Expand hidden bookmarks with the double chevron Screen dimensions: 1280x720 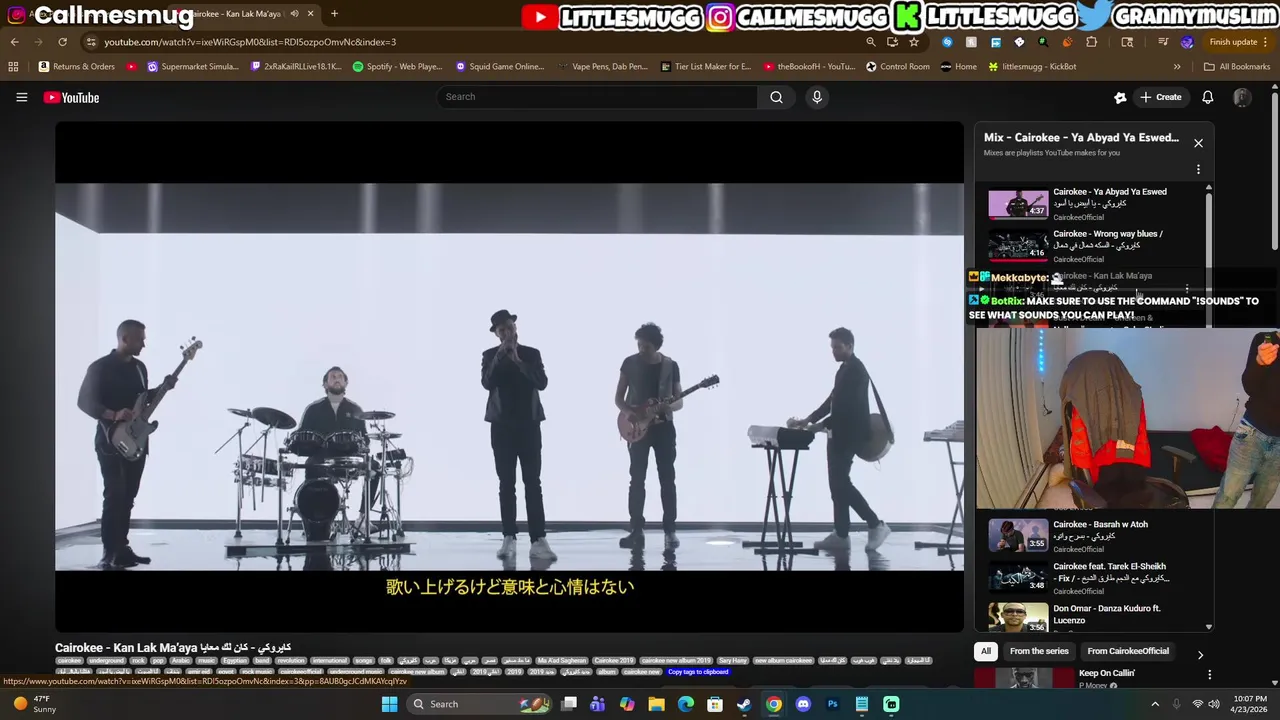1177,67
